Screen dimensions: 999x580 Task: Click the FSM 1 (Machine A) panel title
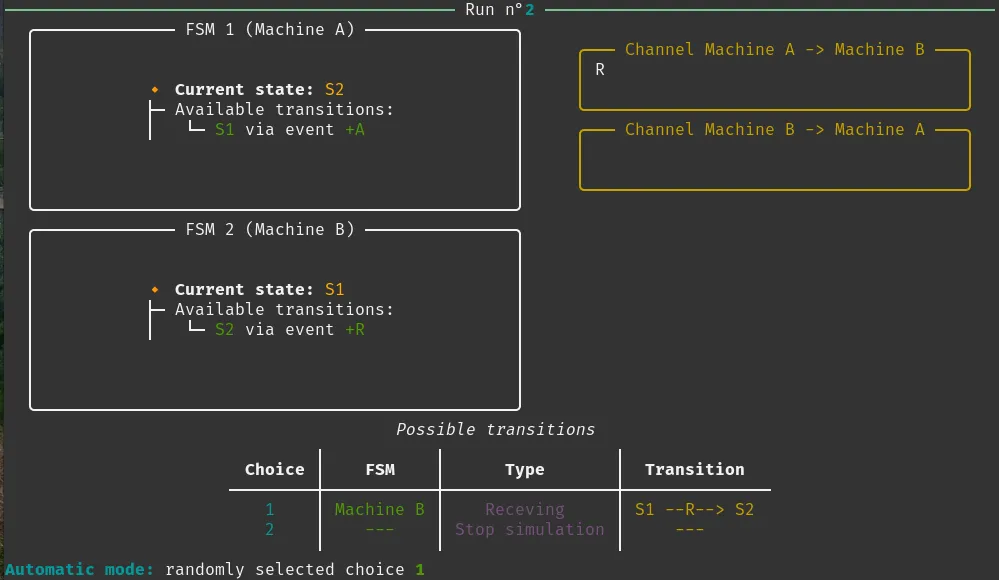[270, 30]
